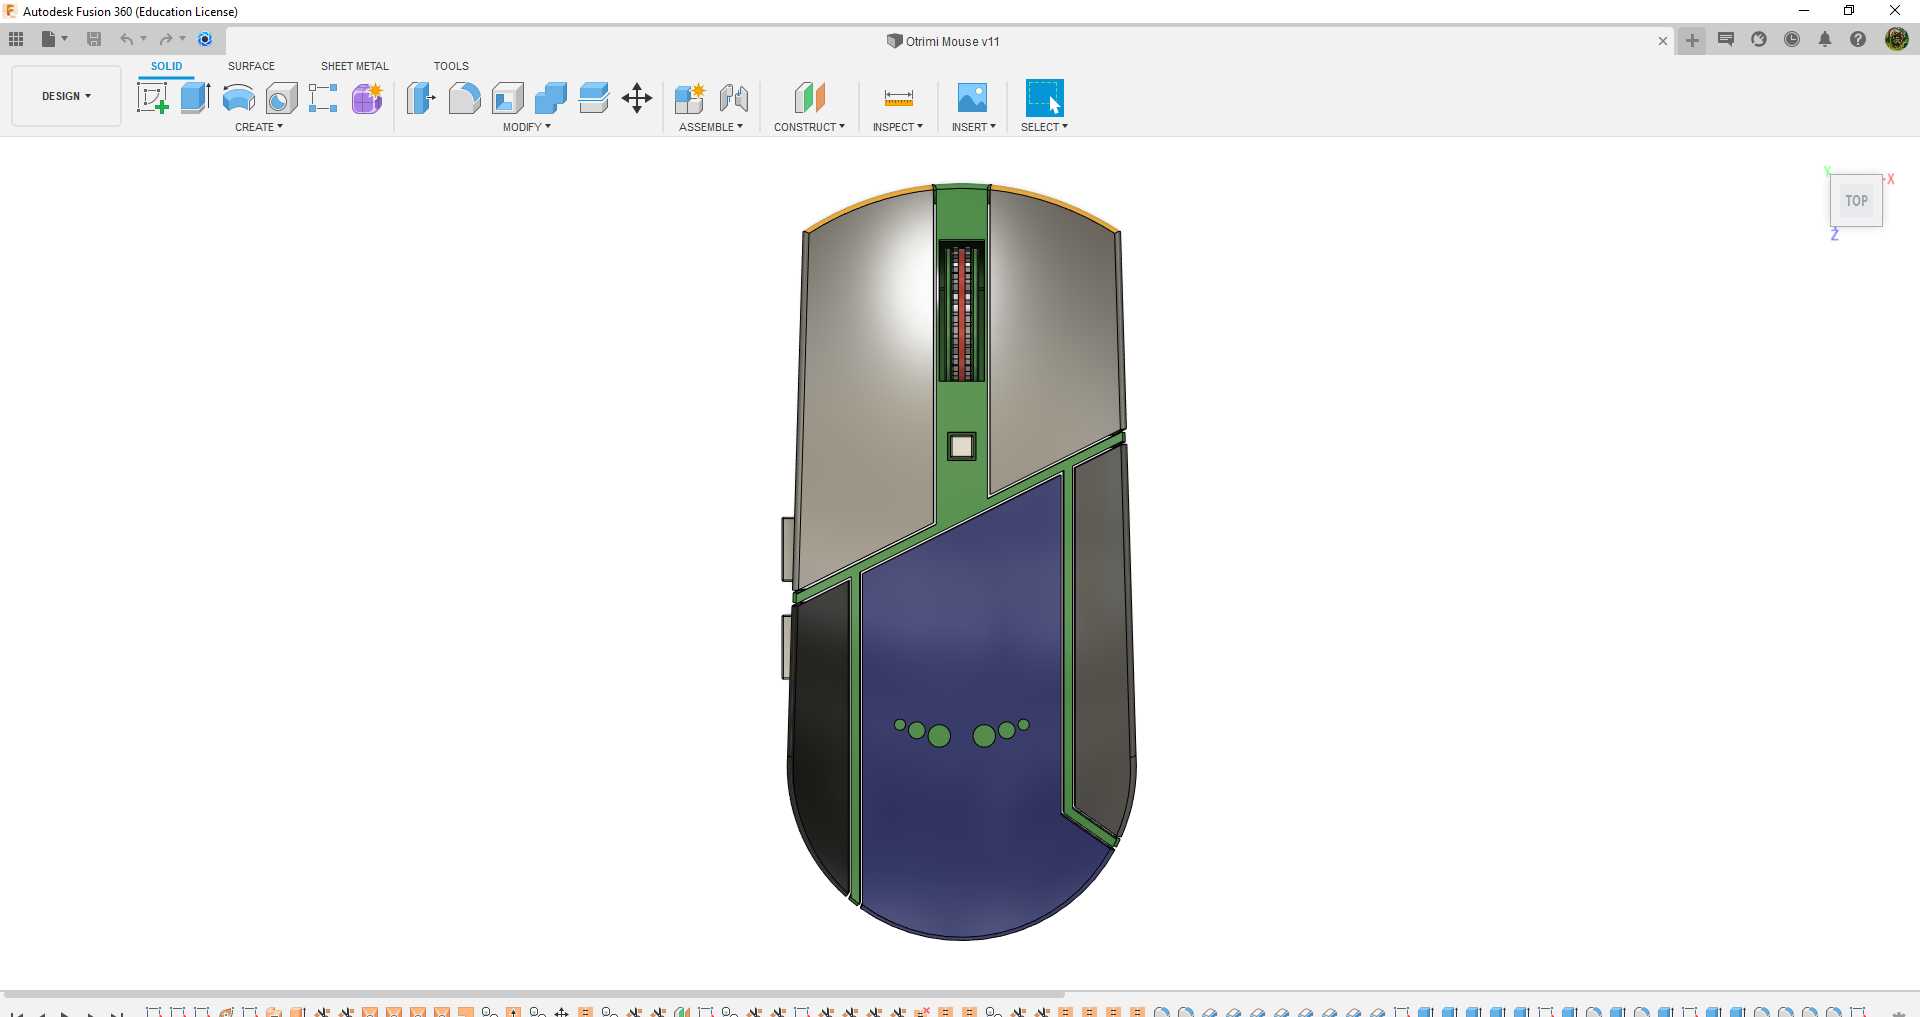This screenshot has width=1920, height=1017.
Task: Switch to the SURFACE tab
Action: (251, 66)
